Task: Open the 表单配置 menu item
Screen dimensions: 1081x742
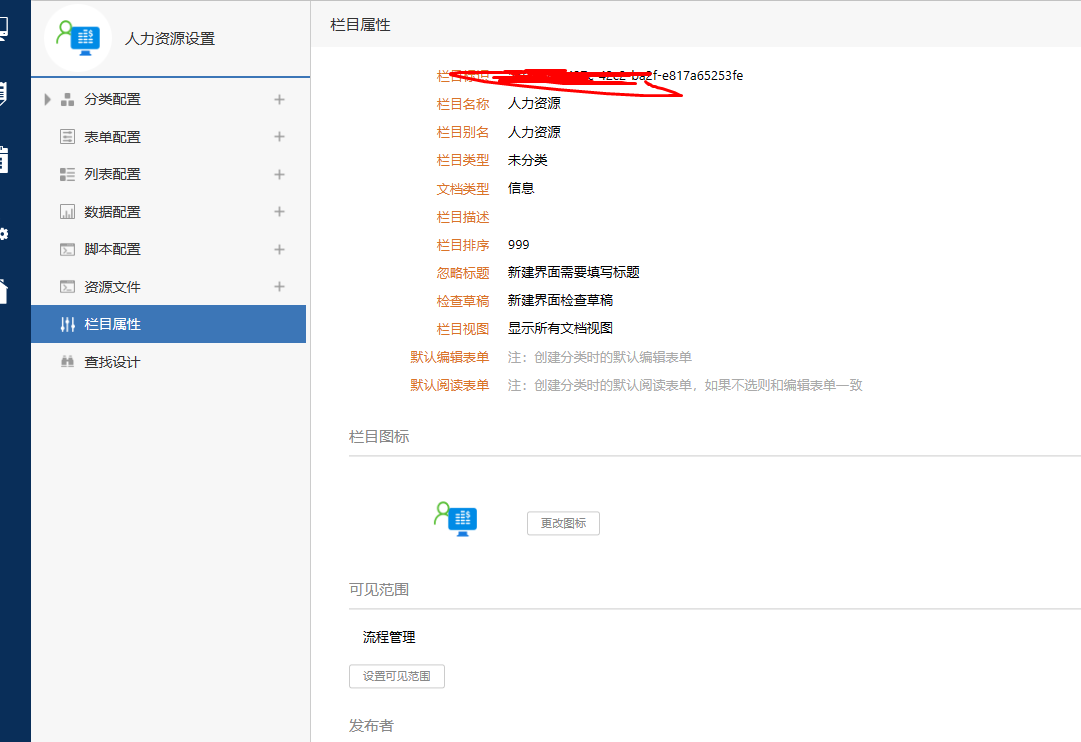Action: click(112, 137)
